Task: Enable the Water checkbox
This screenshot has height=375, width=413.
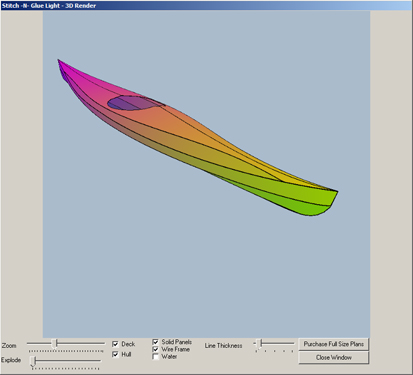Action: coord(155,357)
